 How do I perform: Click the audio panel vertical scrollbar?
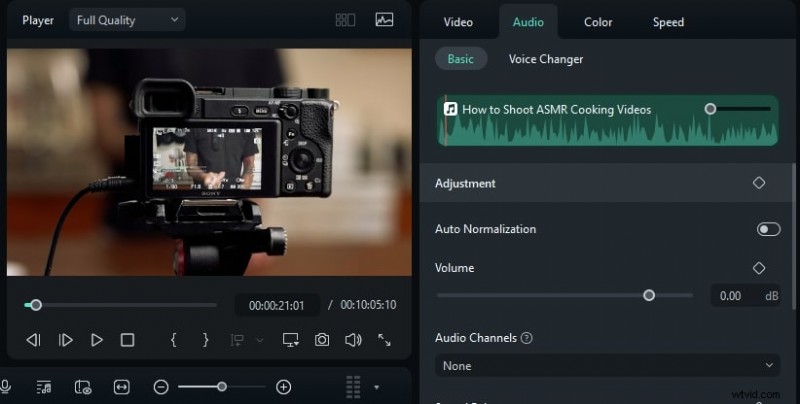(793, 236)
